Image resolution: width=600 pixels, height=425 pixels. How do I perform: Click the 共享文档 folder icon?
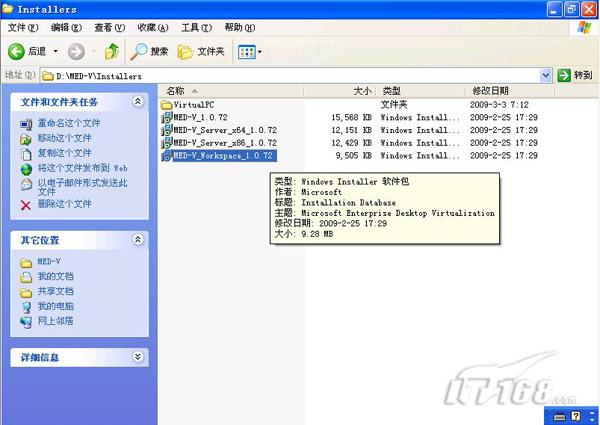tap(26, 293)
